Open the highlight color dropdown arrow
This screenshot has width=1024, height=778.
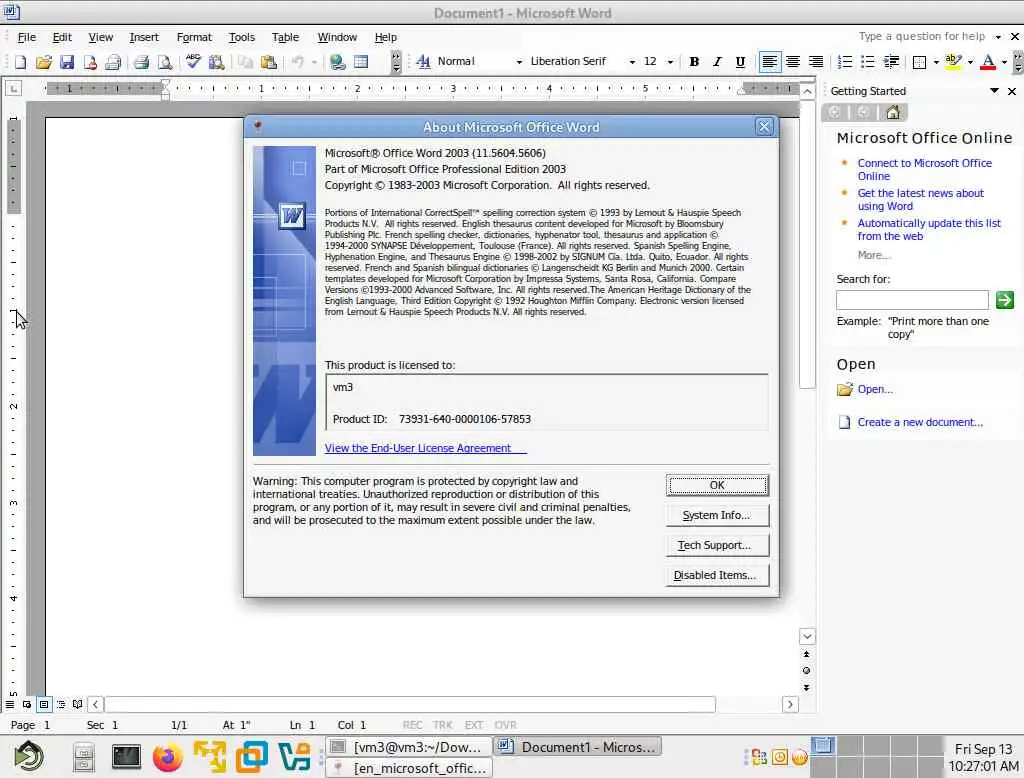pos(970,62)
